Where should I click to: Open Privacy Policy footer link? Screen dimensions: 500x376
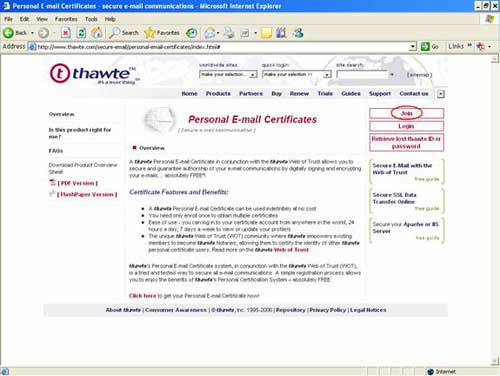click(328, 310)
